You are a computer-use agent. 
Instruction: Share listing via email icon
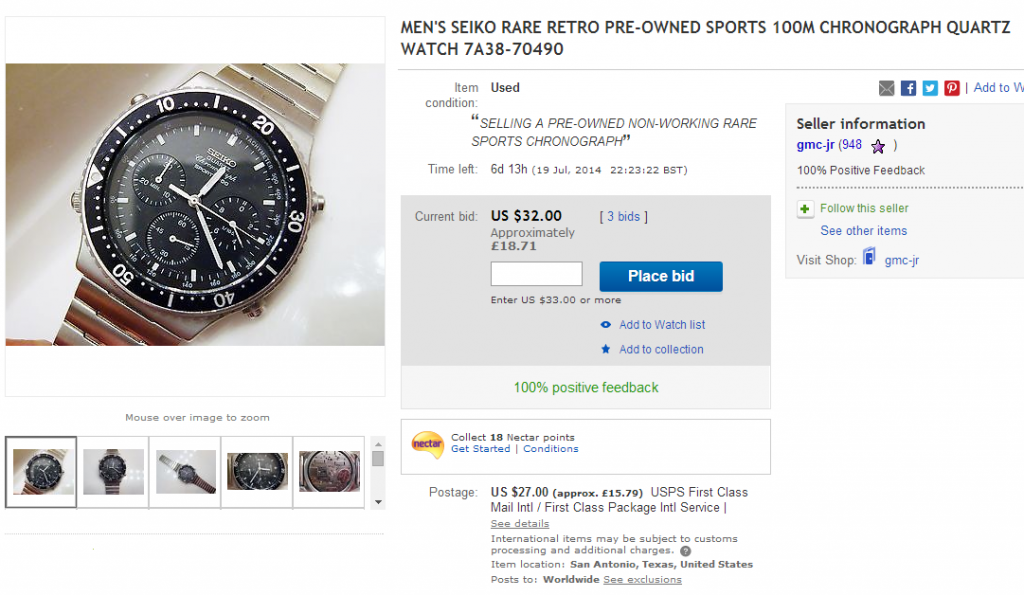[x=886, y=88]
